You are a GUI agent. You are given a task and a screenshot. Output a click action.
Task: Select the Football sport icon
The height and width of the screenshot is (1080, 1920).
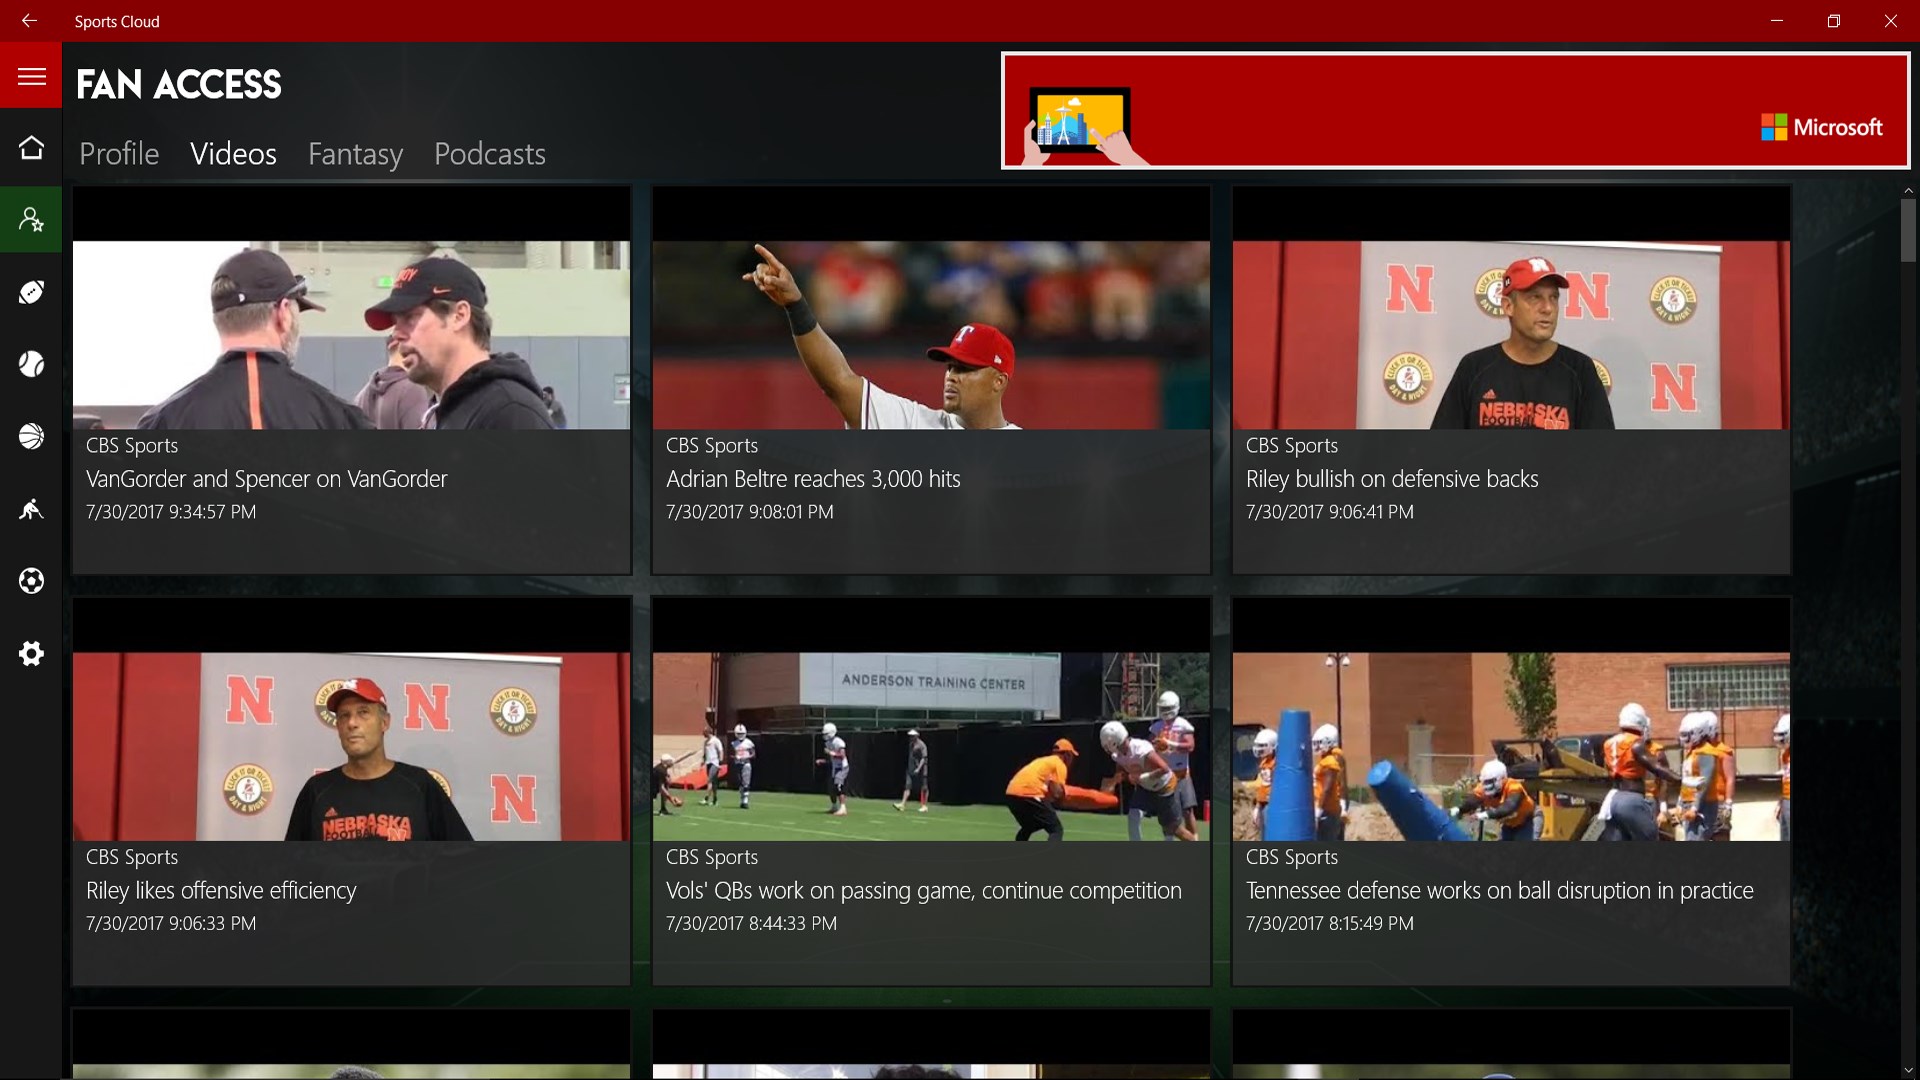coord(31,292)
